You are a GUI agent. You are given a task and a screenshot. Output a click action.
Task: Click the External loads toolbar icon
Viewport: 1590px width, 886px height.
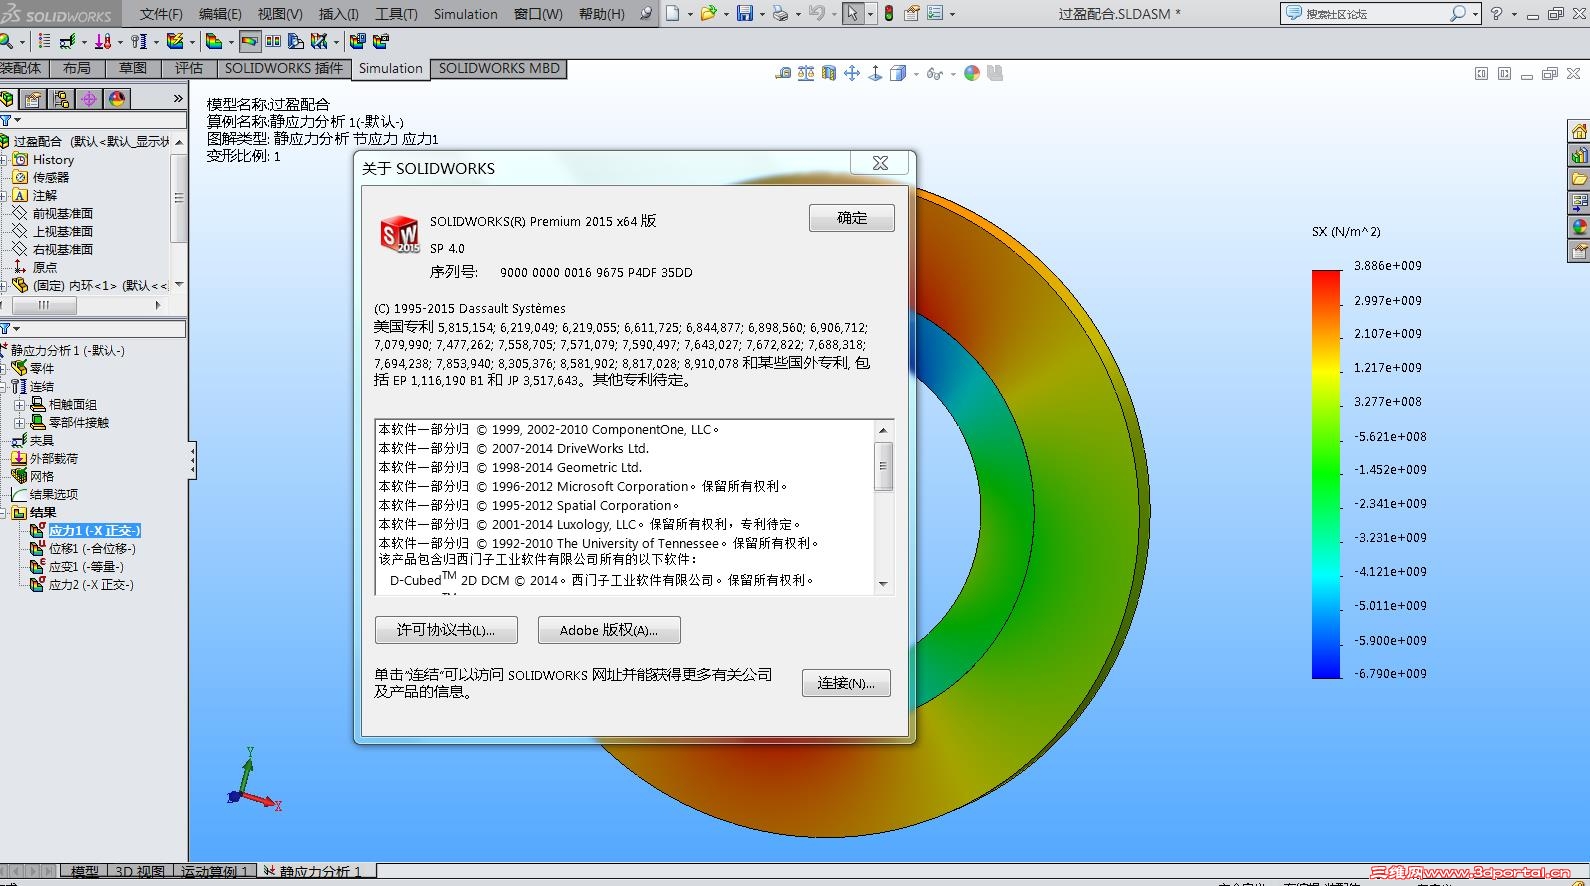102,41
